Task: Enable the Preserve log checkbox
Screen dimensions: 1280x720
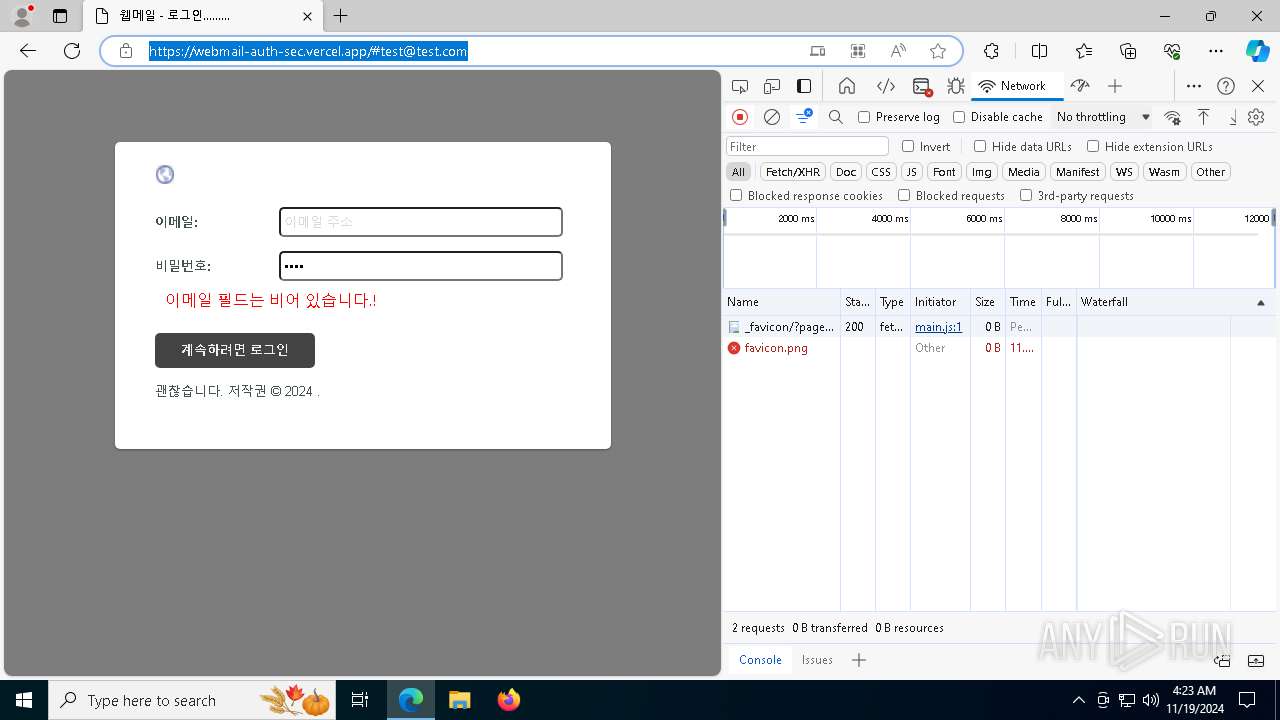Action: (x=864, y=117)
